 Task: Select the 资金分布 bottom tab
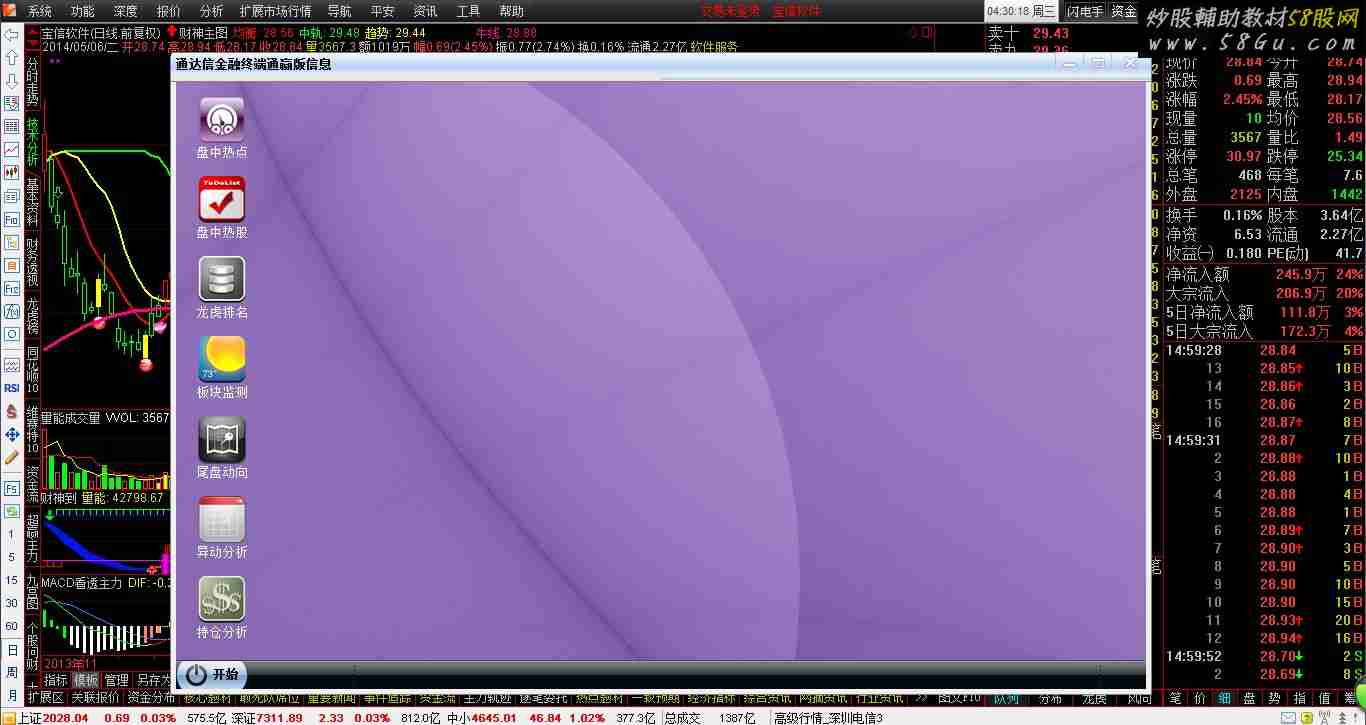point(151,698)
